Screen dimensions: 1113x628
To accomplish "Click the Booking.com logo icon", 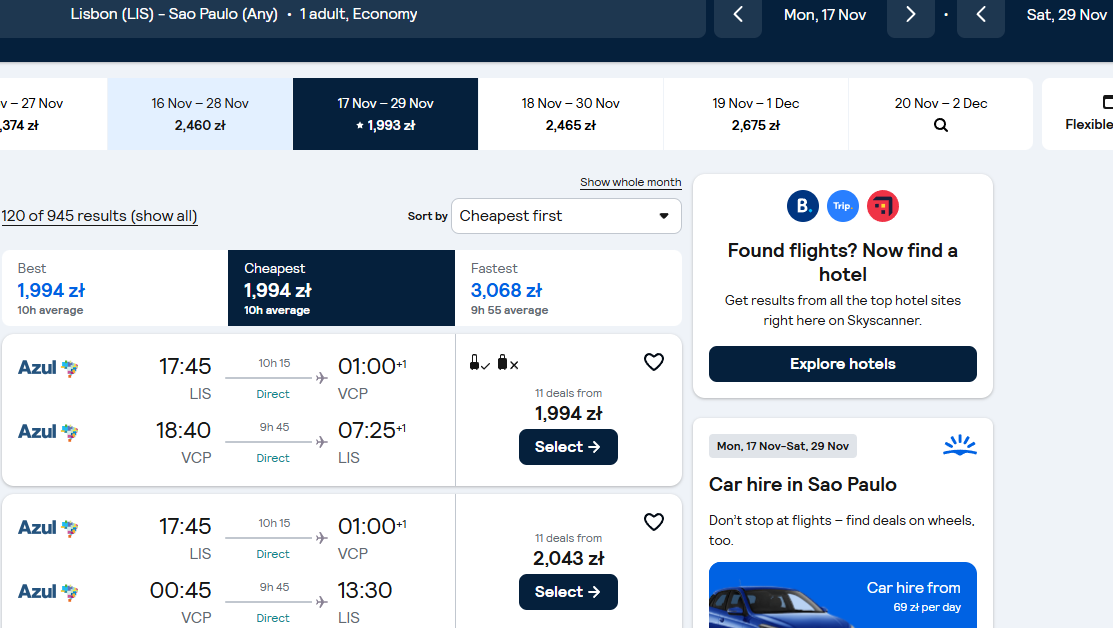I will point(803,206).
